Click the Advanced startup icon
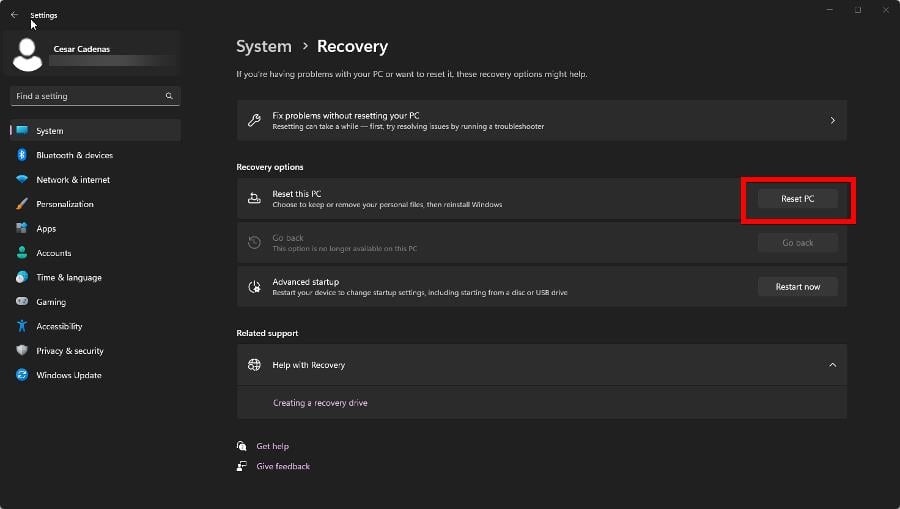Screen dimensions: 900x509 (254, 286)
